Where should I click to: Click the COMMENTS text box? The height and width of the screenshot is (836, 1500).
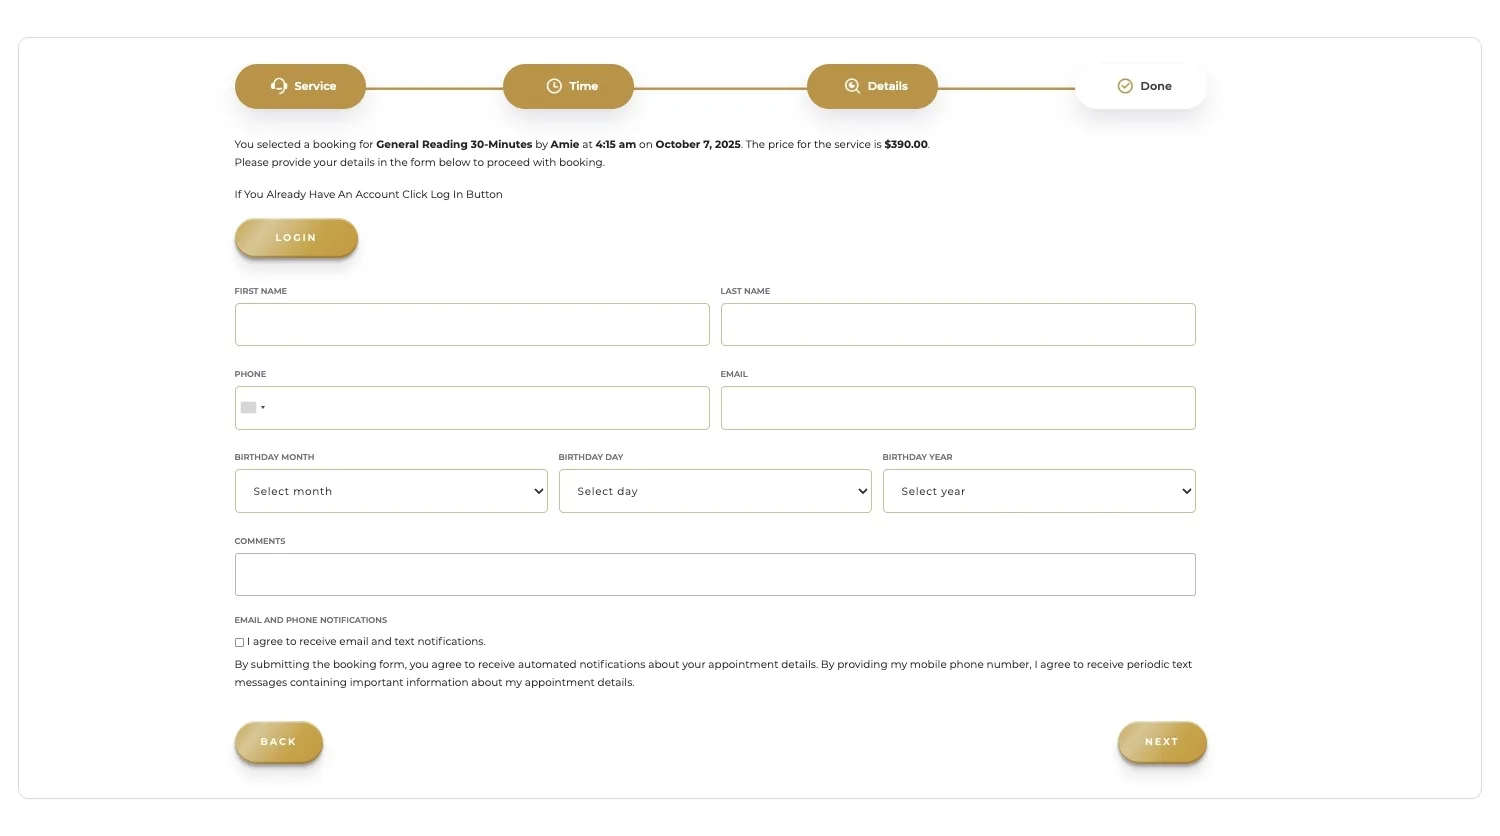click(714, 574)
